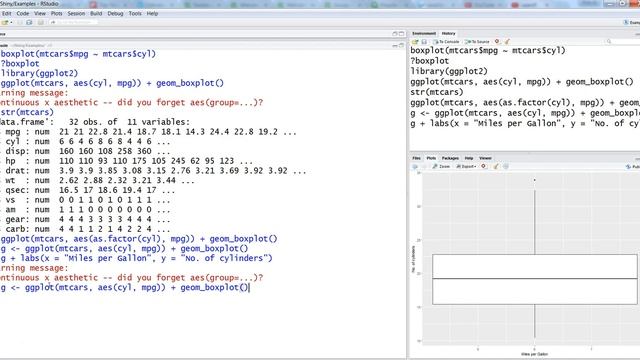Send selected history To Console
This screenshot has width=640, height=360.
[446, 42]
